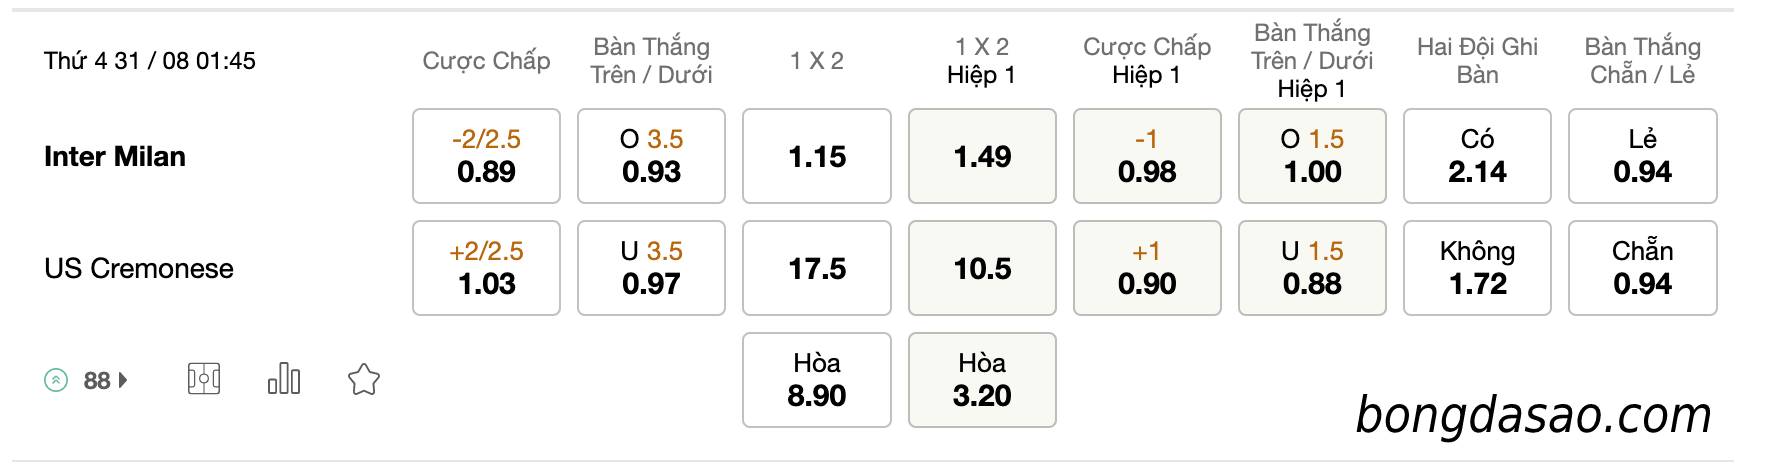The height and width of the screenshot is (468, 1766).
Task: Mark match as favorite with star icon
Action: coord(363,380)
